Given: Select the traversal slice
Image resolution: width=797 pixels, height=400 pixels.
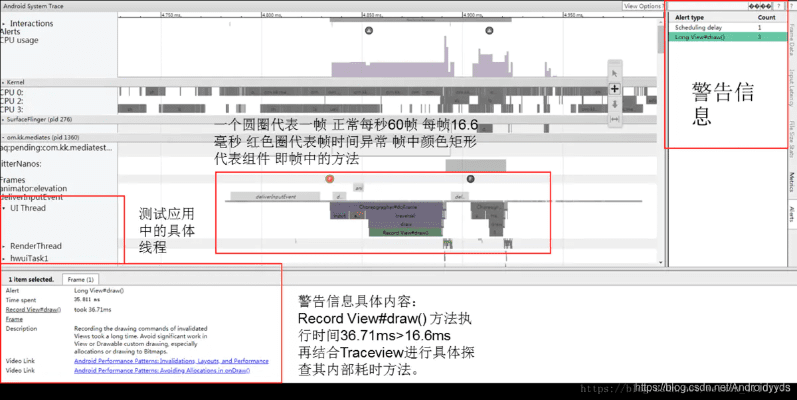Looking at the screenshot, I should point(405,216).
